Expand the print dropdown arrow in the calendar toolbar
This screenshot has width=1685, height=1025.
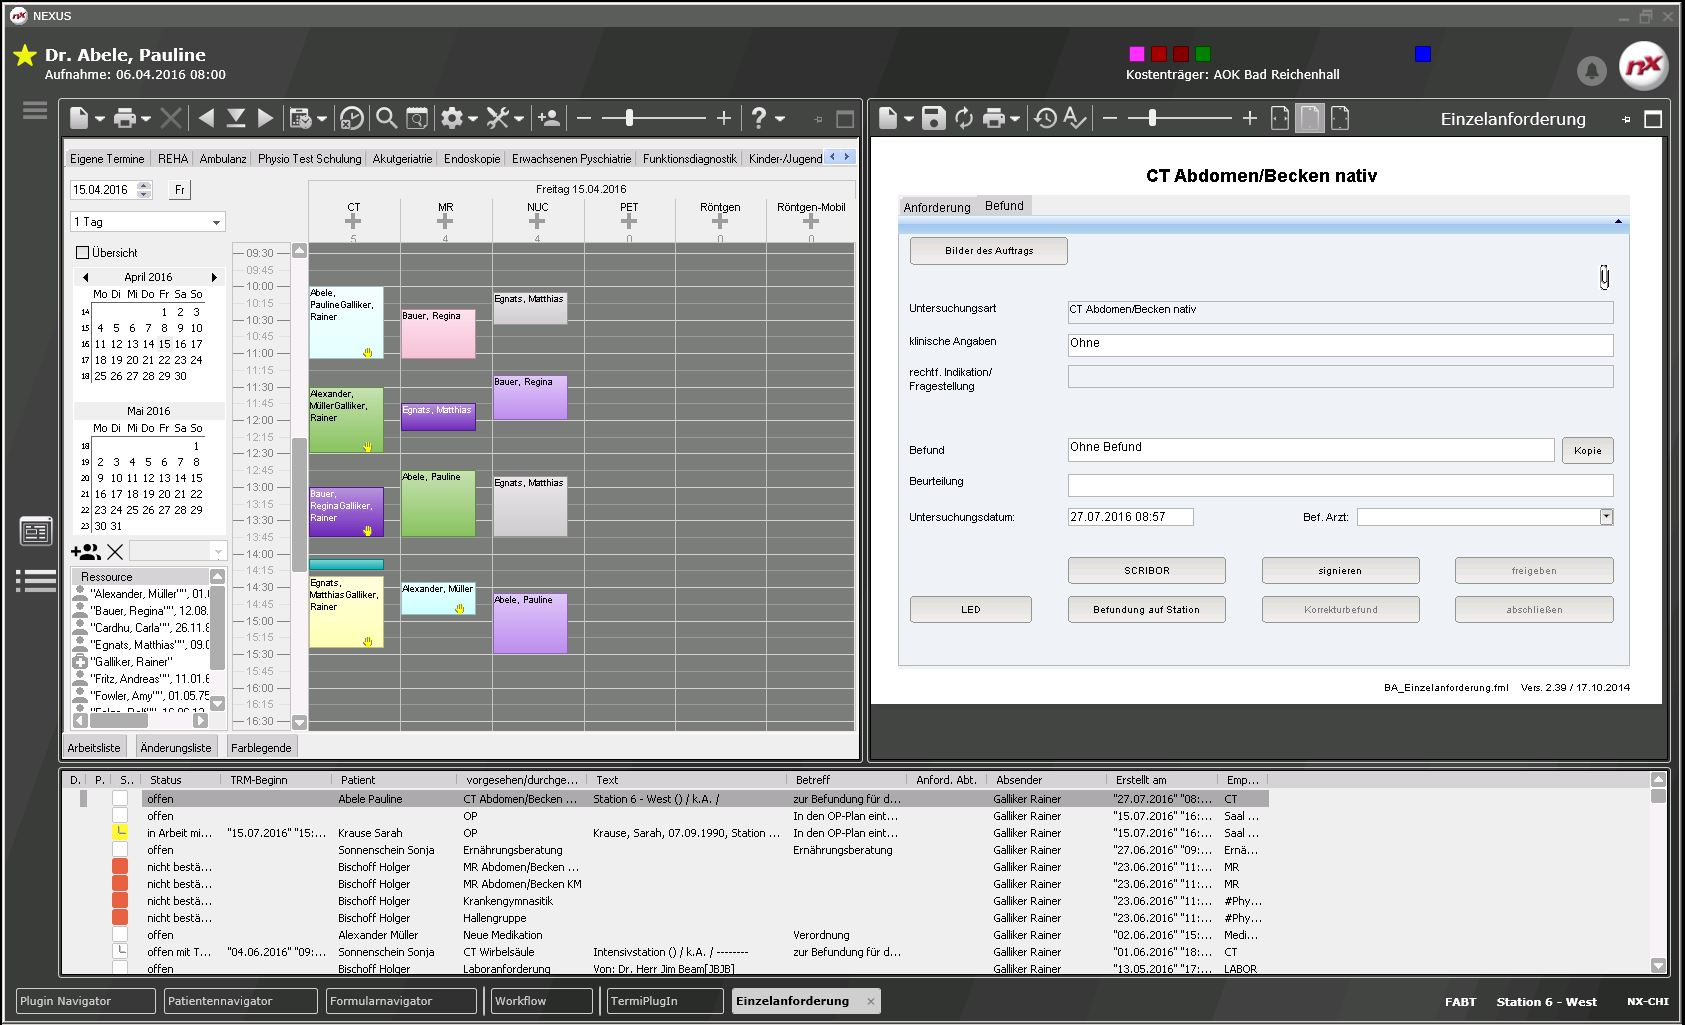(146, 119)
